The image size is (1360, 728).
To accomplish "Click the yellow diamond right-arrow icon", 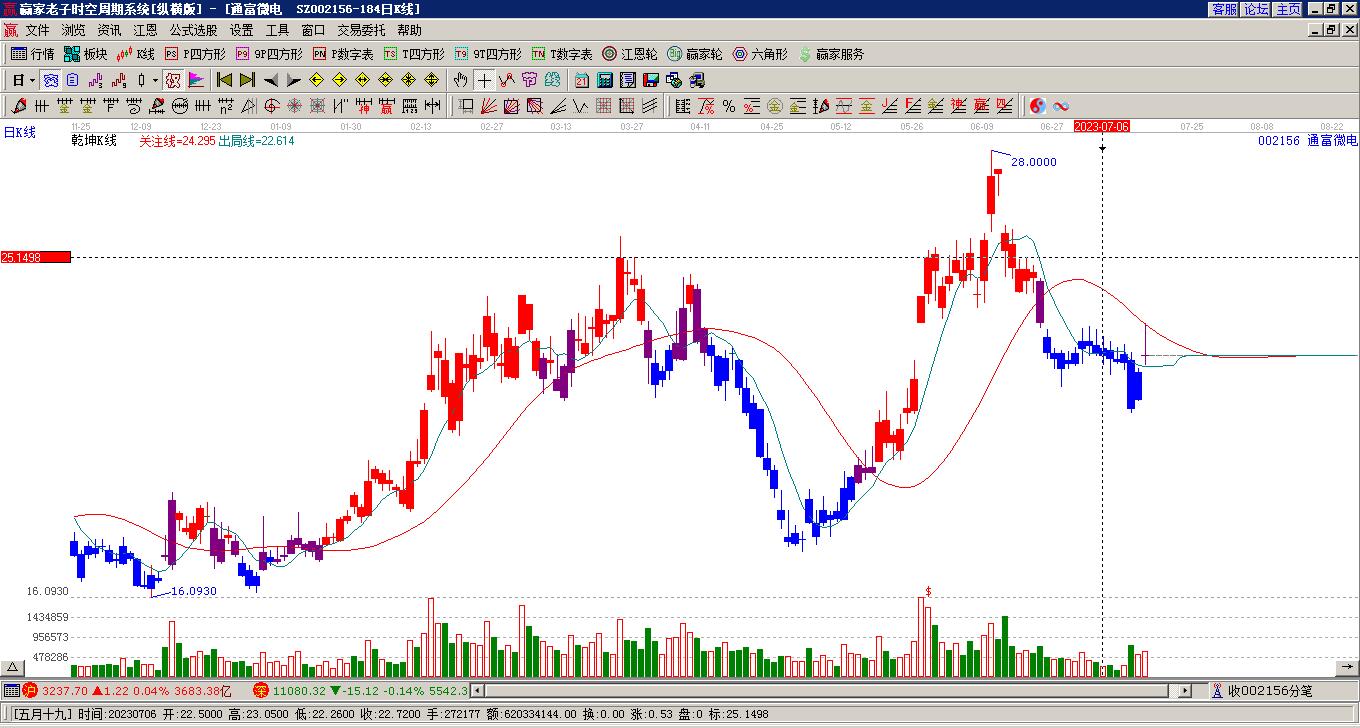I will (340, 80).
